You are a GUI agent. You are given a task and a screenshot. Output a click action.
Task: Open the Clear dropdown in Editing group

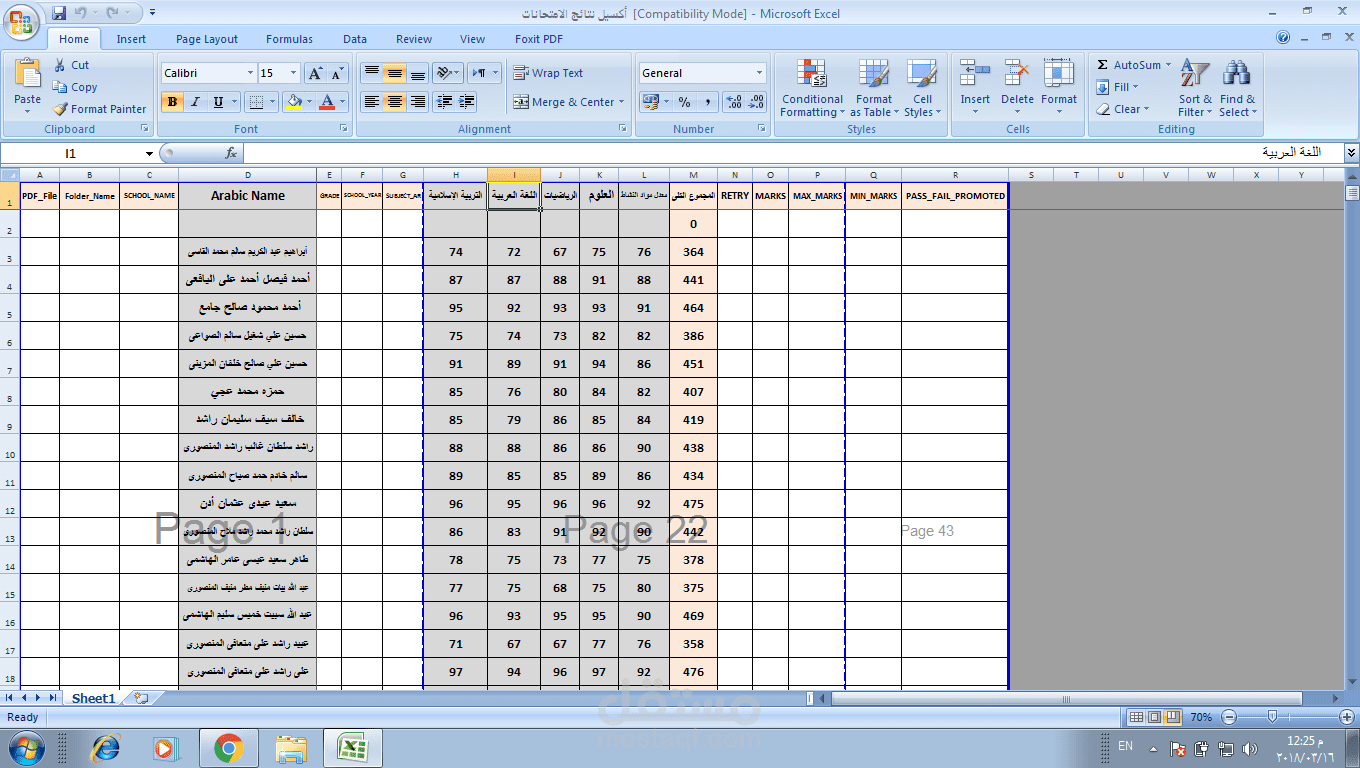[x=1123, y=109]
